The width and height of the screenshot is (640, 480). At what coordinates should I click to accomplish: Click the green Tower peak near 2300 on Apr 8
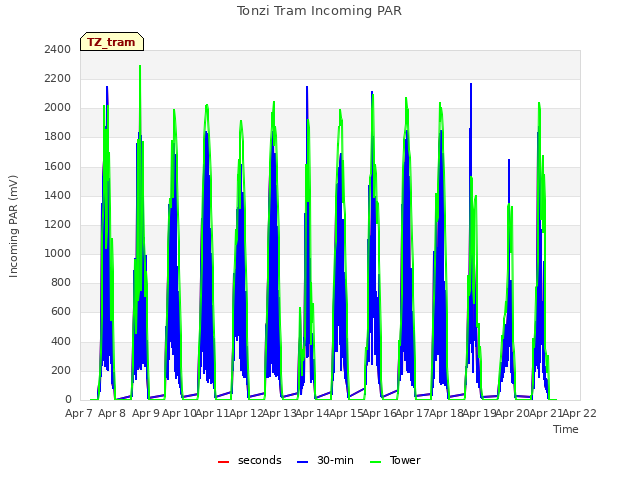pyautogui.click(x=140, y=66)
